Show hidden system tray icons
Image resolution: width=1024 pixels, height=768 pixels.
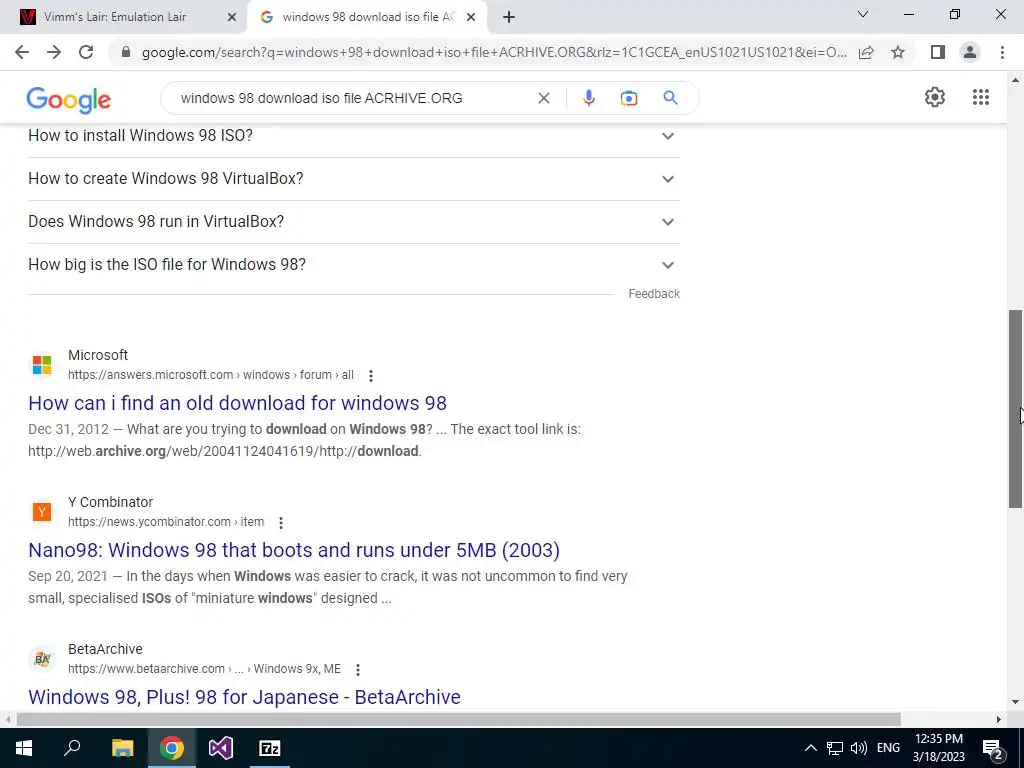click(810, 748)
